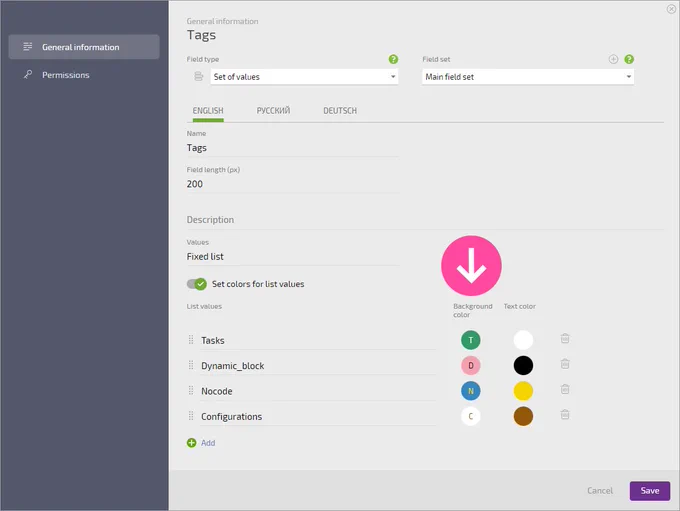
Task: Switch to the DEUTSCH language tab
Action: point(340,111)
